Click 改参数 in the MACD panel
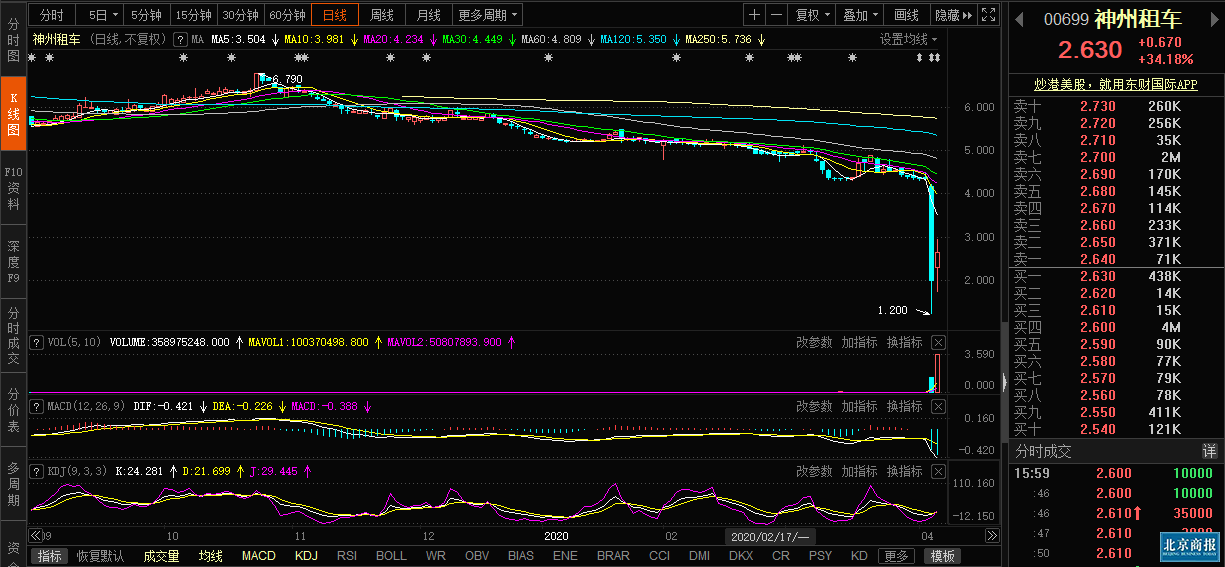 (x=814, y=406)
